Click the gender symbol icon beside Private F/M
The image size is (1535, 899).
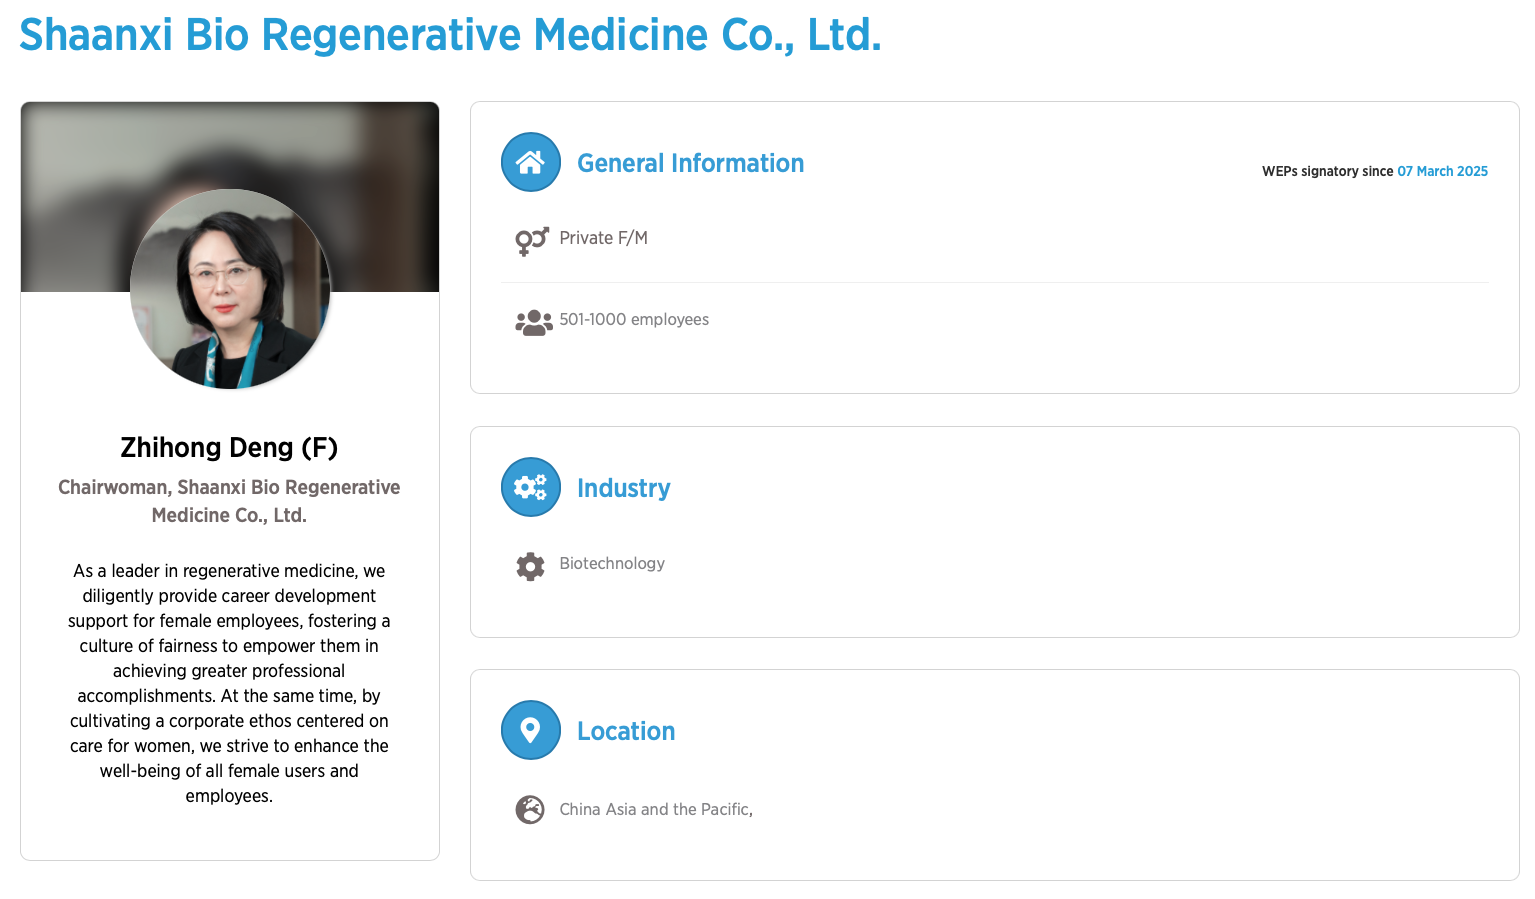(x=531, y=240)
